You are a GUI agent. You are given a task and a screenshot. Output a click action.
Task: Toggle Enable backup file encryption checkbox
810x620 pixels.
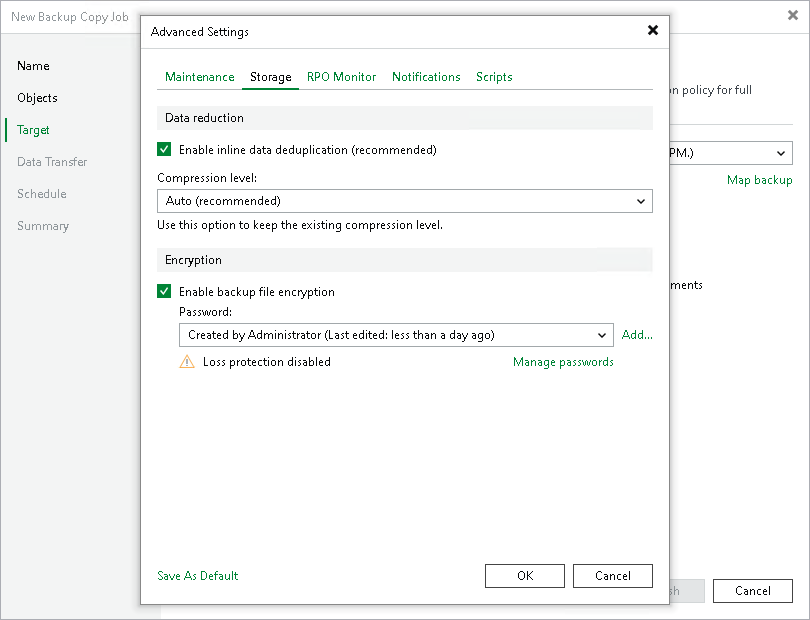coord(164,291)
